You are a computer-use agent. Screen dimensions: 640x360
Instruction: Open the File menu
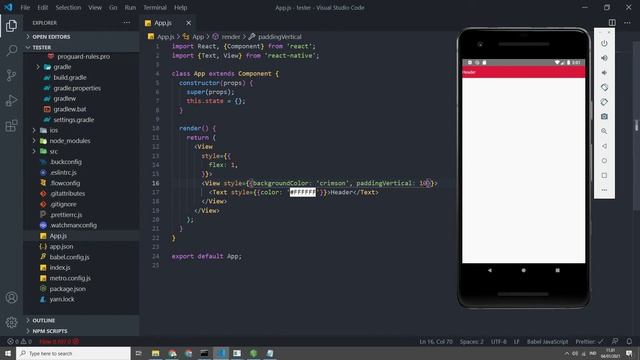[25, 7]
